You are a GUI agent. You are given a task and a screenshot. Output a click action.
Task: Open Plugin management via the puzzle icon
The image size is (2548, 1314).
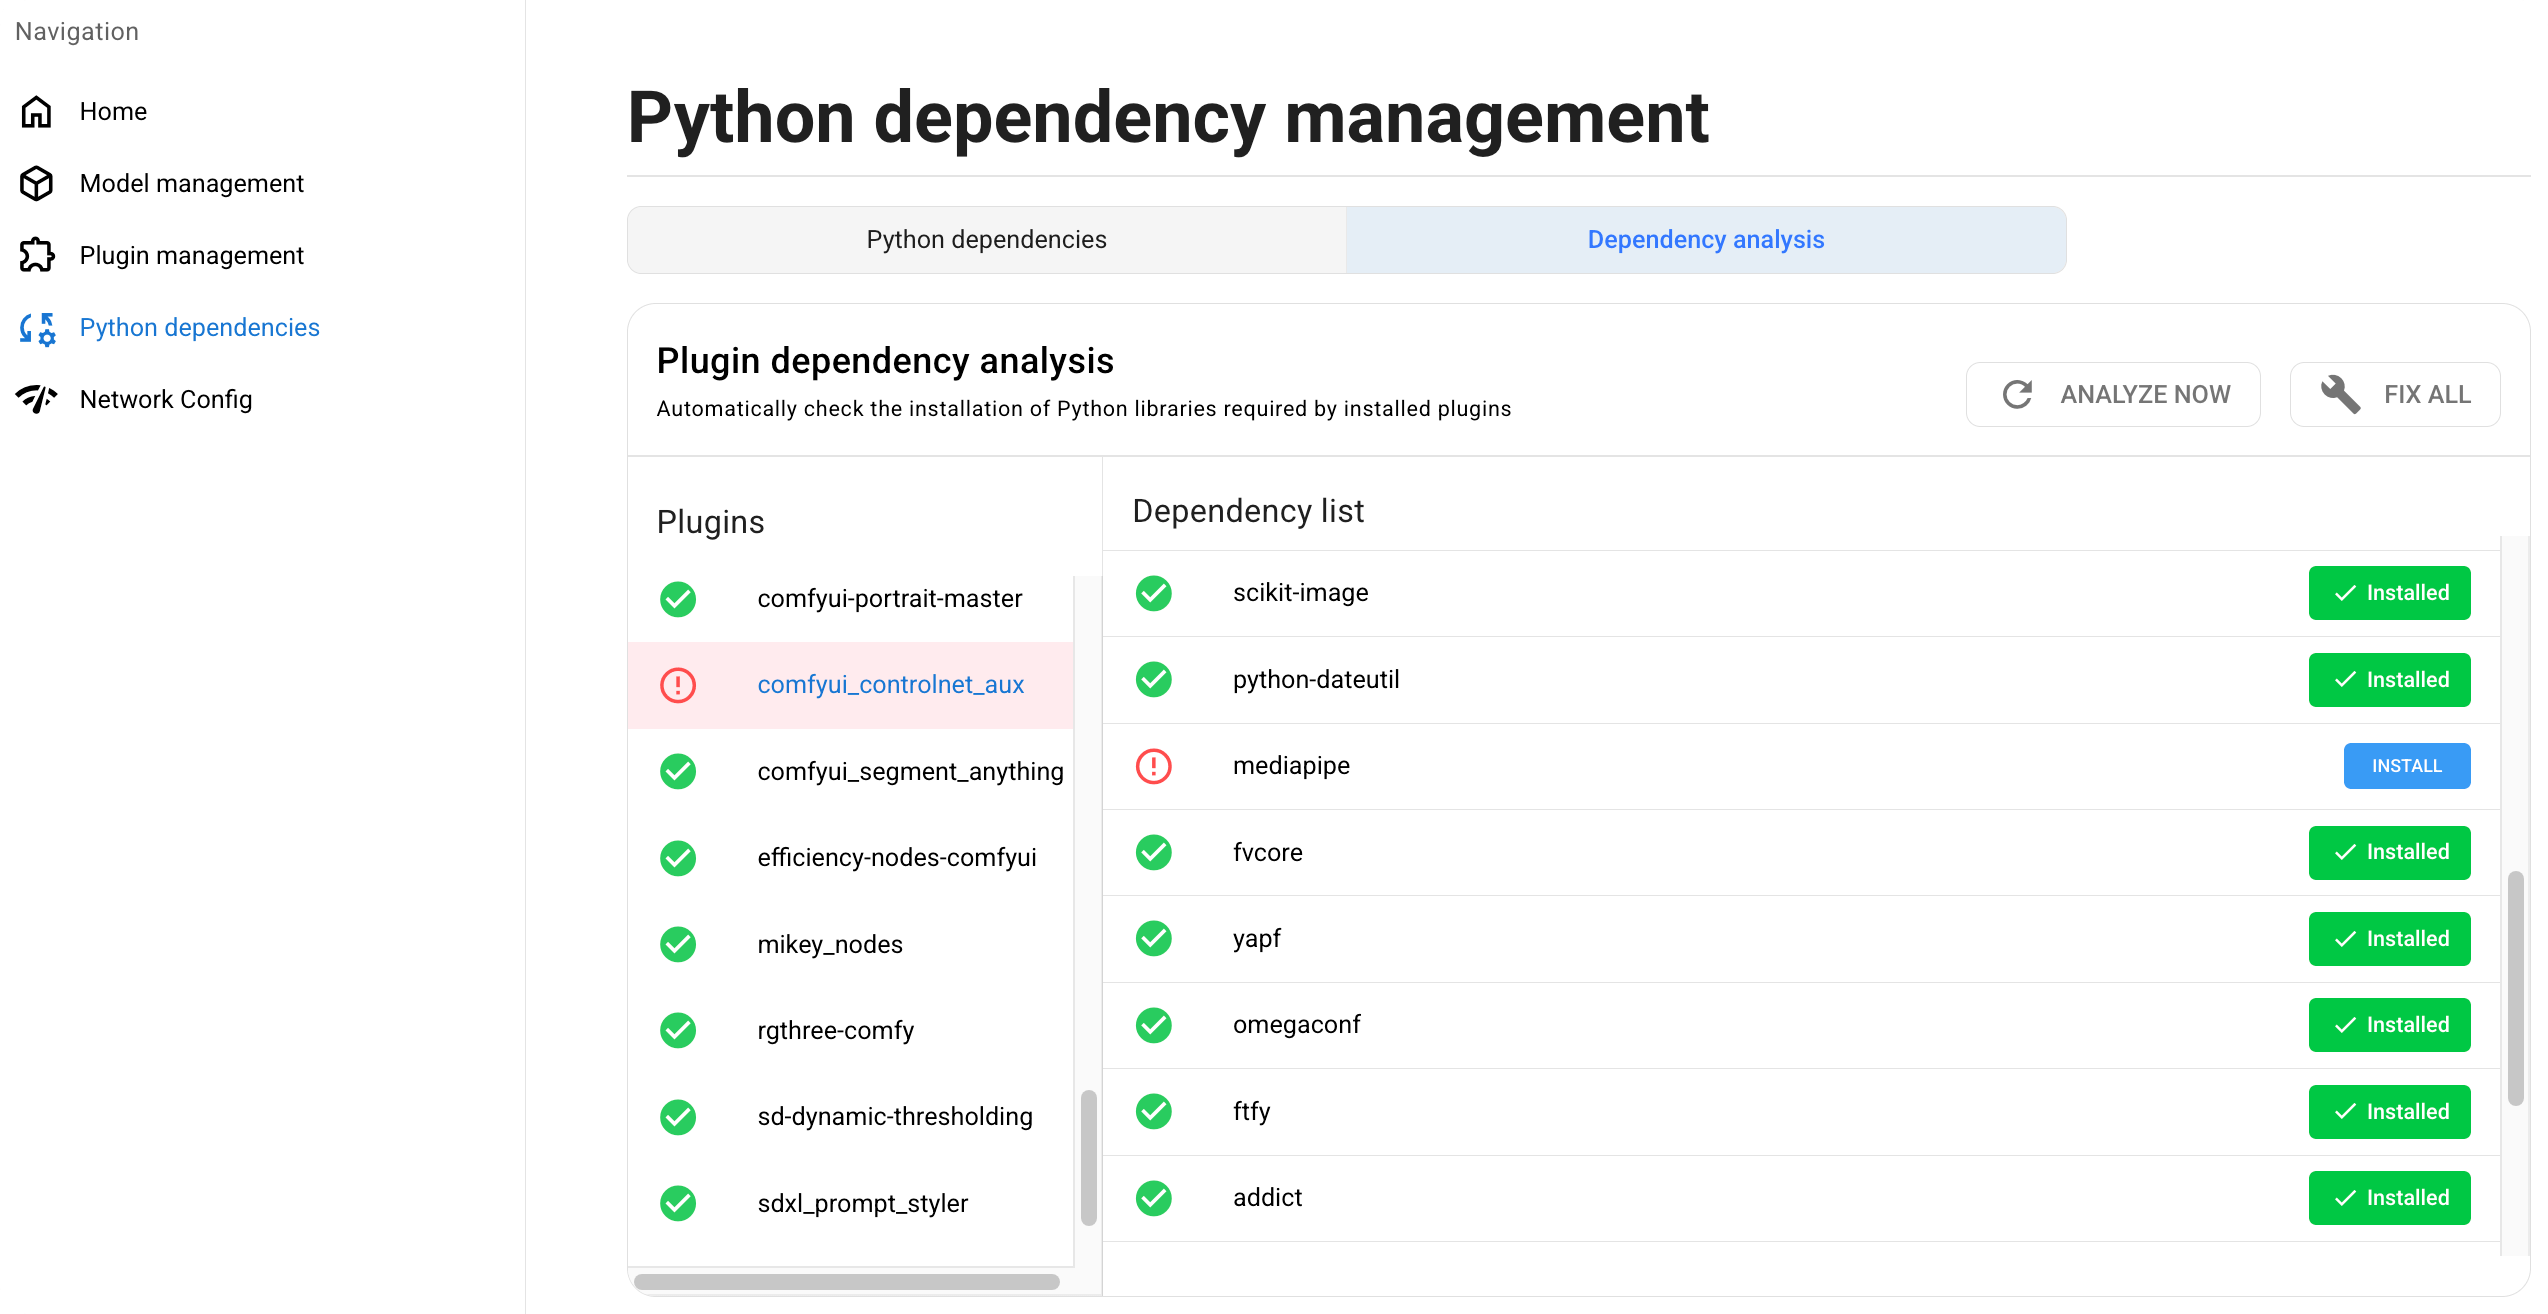36,255
